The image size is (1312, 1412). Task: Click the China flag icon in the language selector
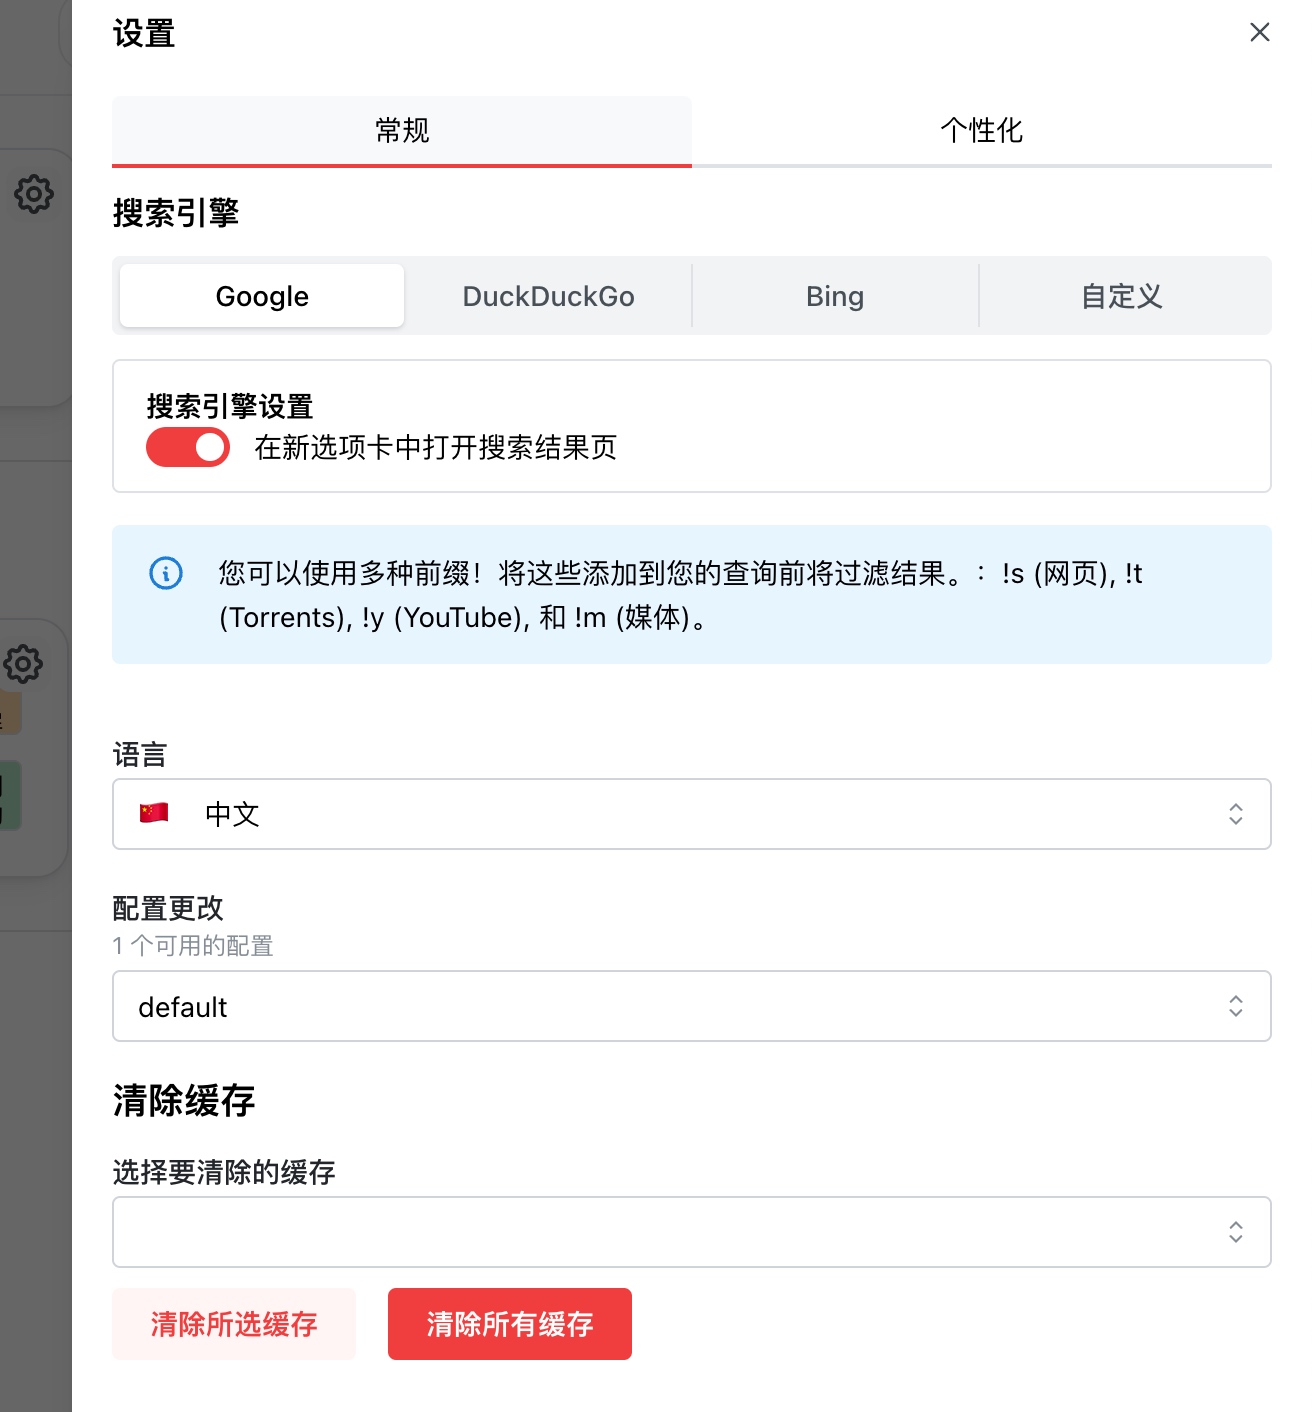click(x=154, y=813)
